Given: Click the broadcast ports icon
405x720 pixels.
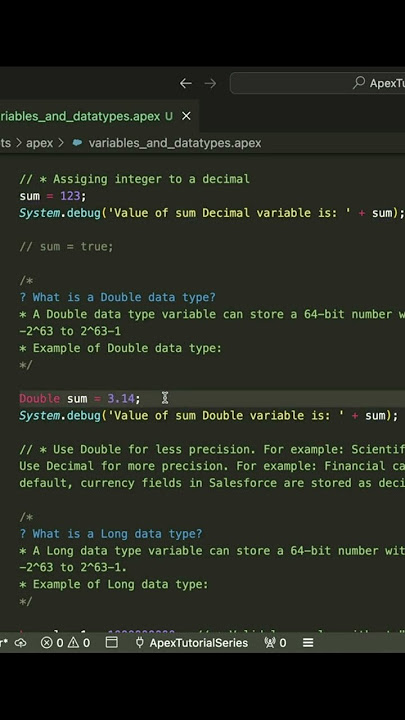Looking at the screenshot, I should click(270, 642).
